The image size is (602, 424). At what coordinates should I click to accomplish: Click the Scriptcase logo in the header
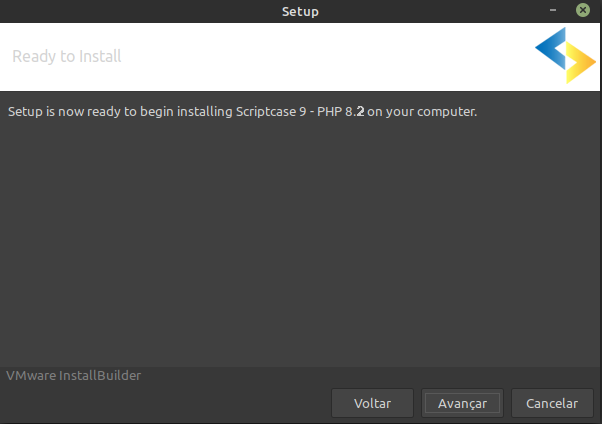click(564, 56)
